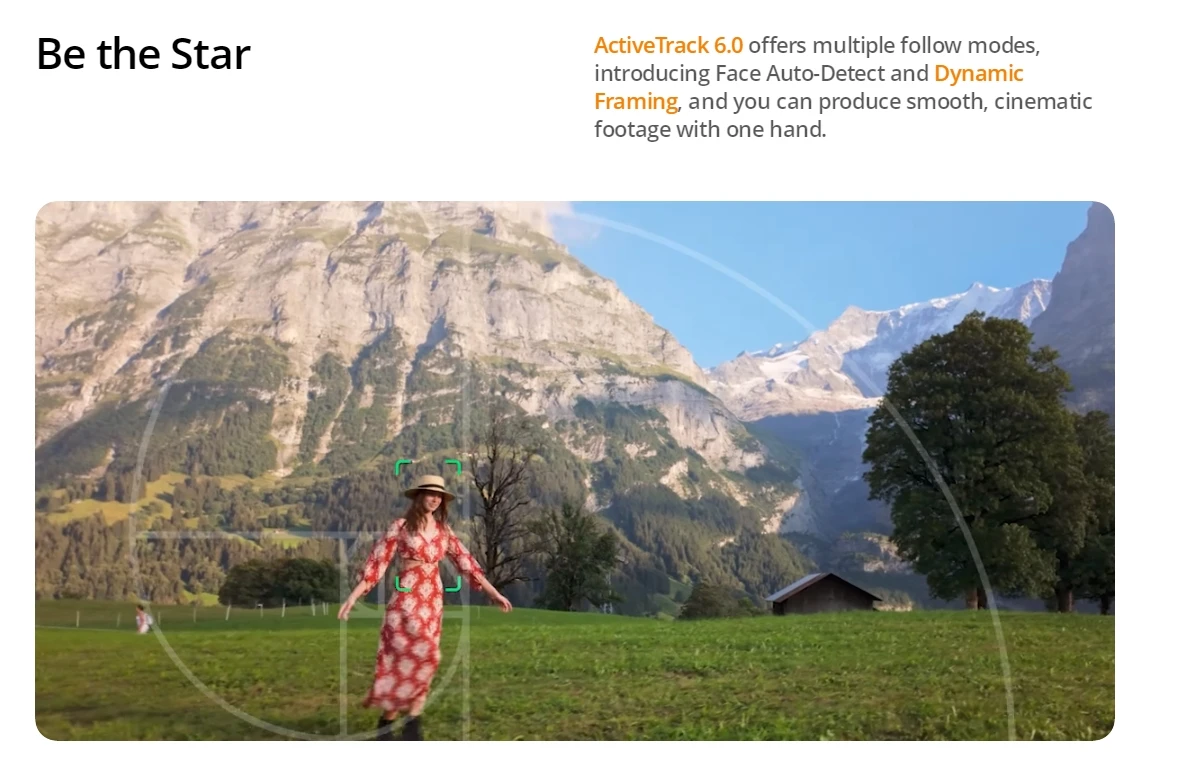Screen dimensions: 1184x774
Task: Click the orange word Framing
Action: [636, 101]
